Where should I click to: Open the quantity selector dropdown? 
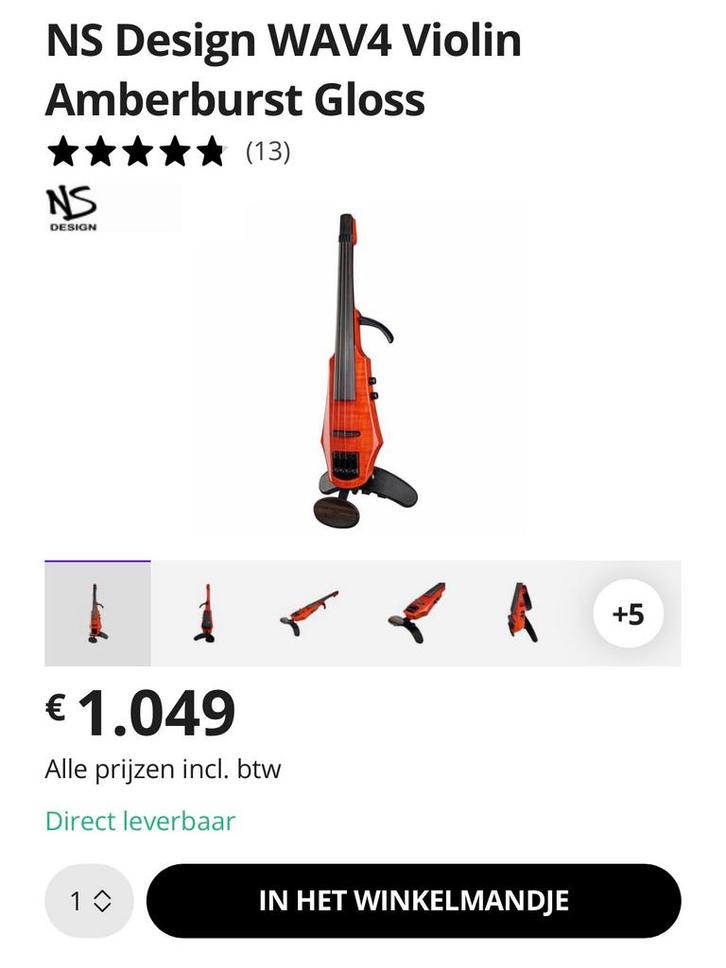90,901
